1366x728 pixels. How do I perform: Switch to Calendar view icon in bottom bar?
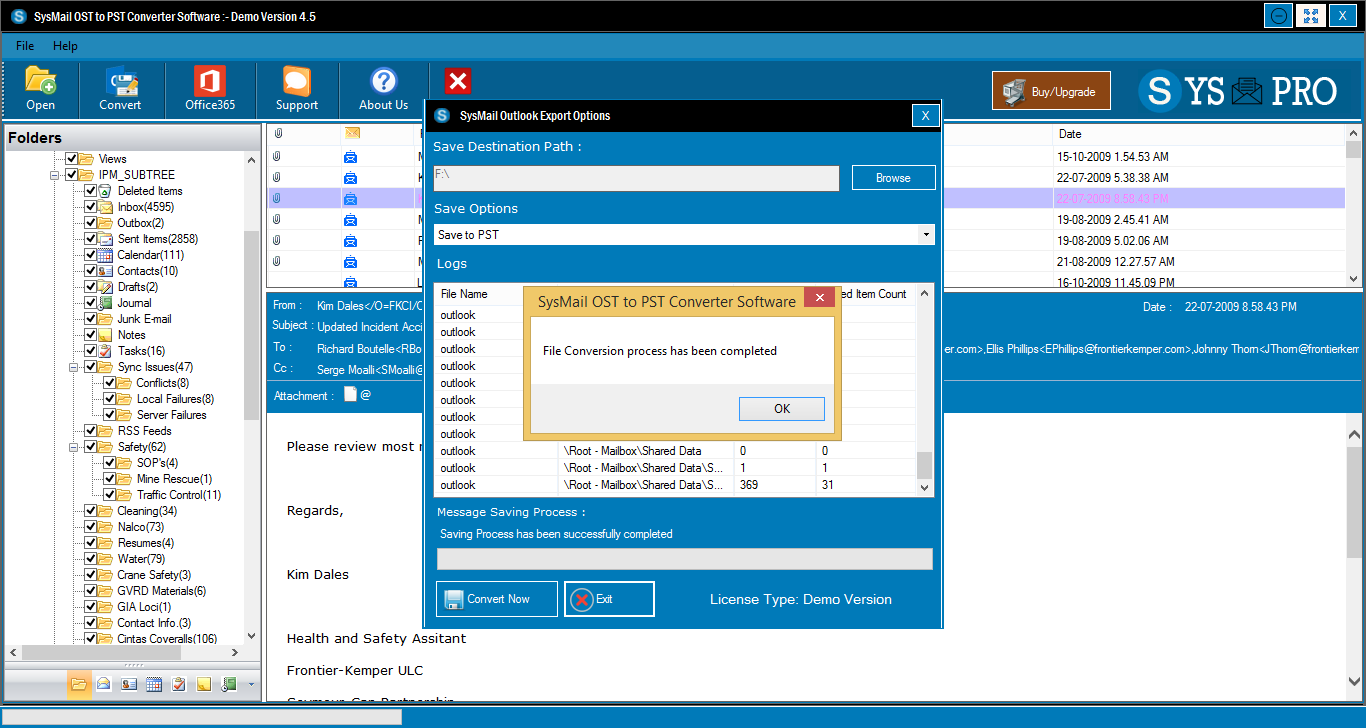click(x=154, y=684)
